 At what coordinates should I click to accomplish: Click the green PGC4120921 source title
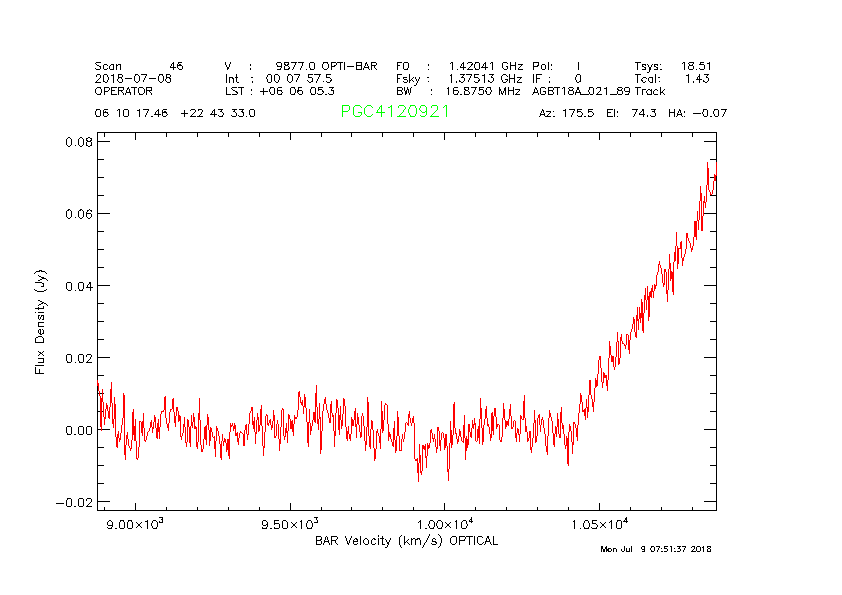pos(394,112)
